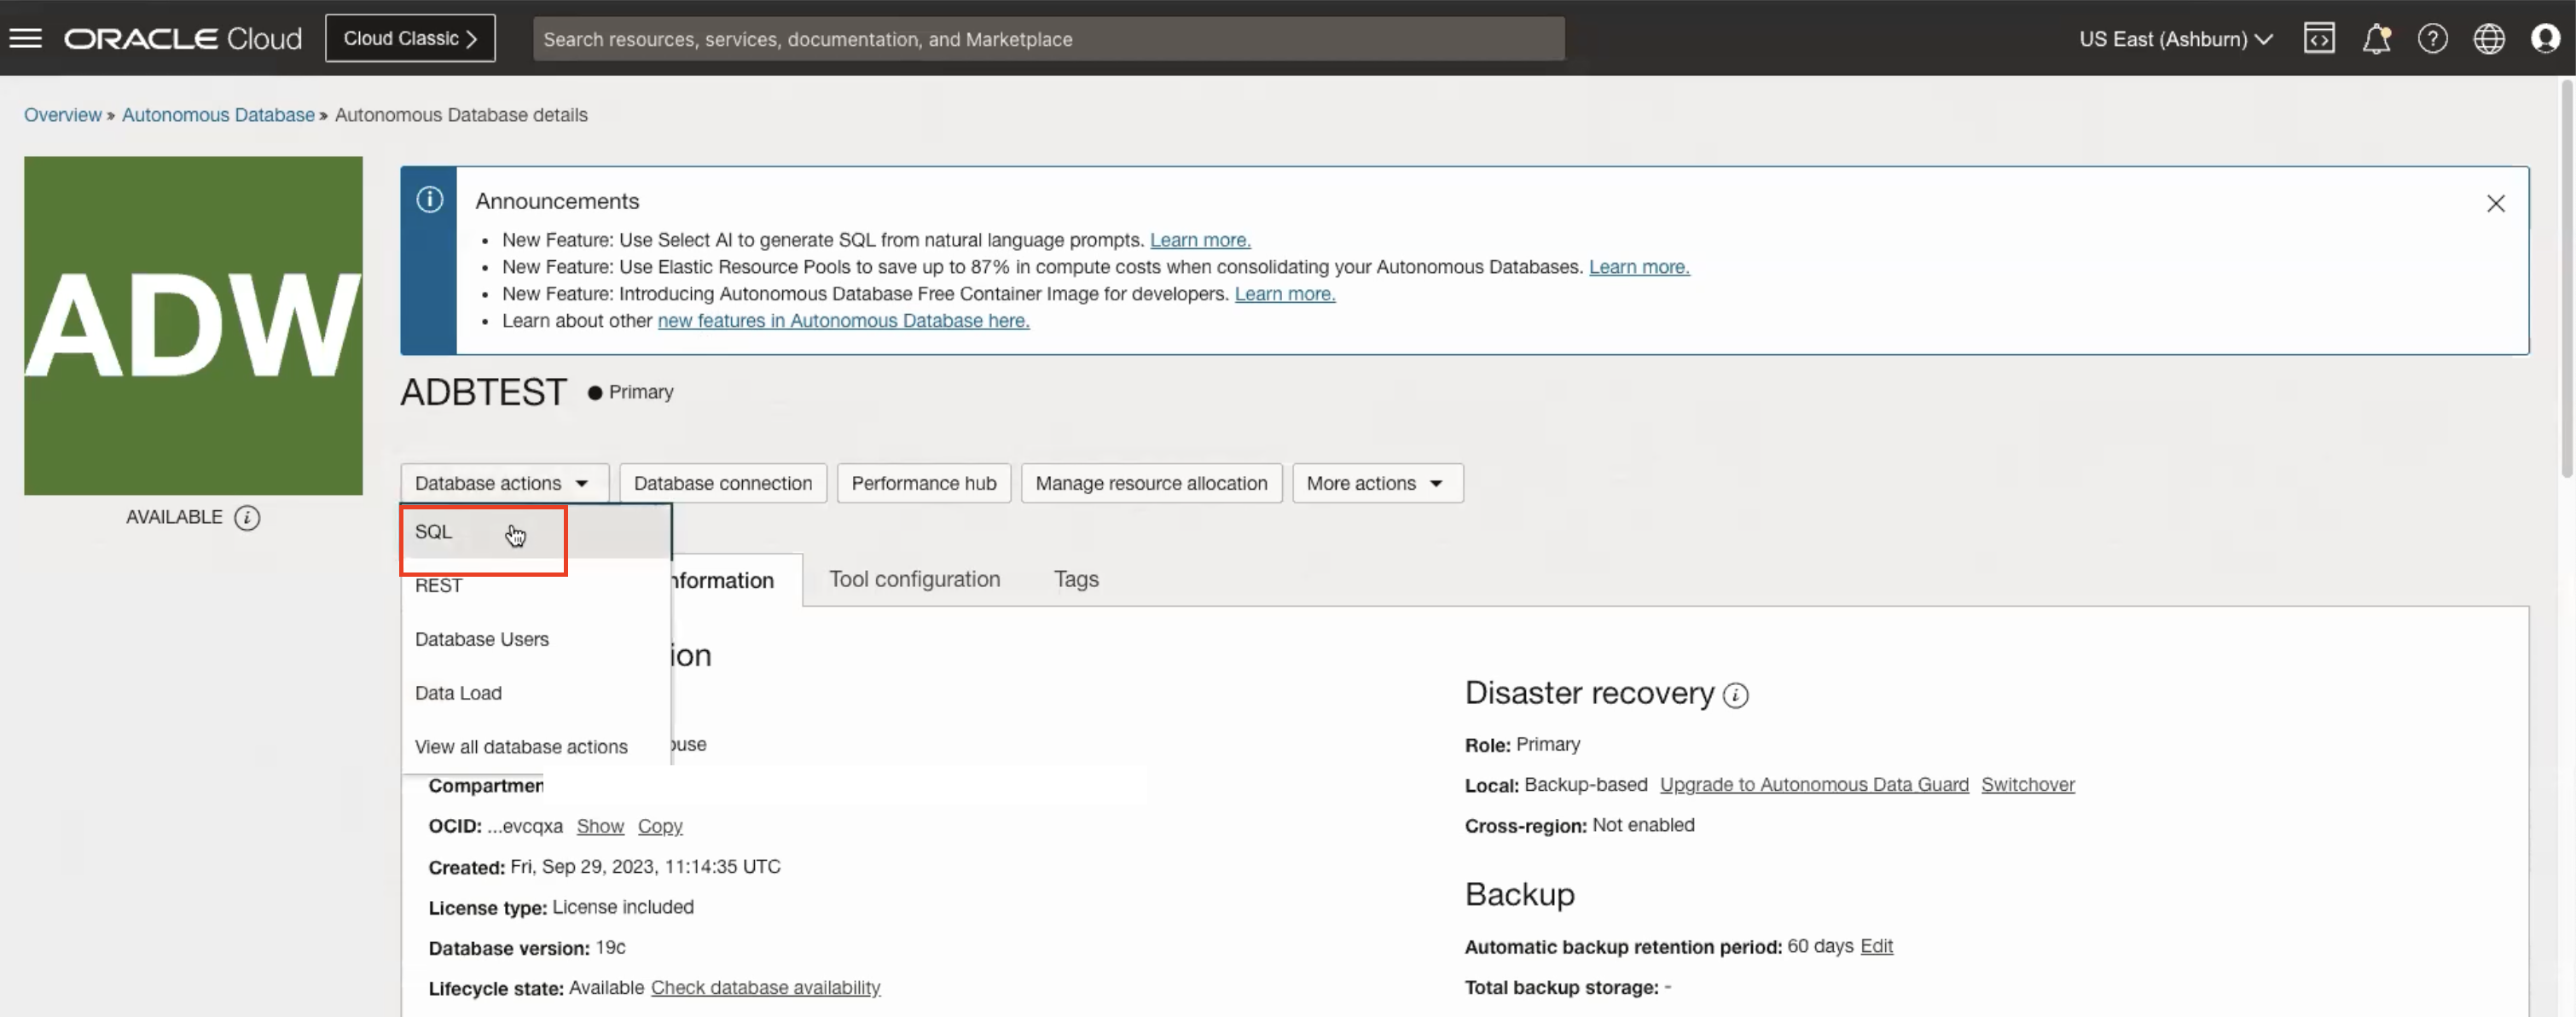
Task: Open the help menu icon
Action: point(2433,38)
